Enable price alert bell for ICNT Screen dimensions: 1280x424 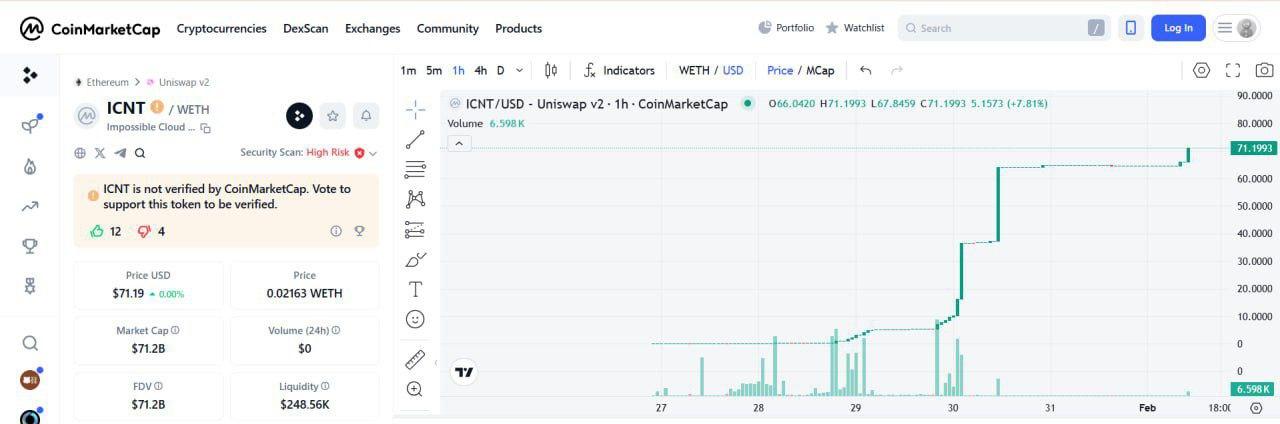pyautogui.click(x=366, y=116)
